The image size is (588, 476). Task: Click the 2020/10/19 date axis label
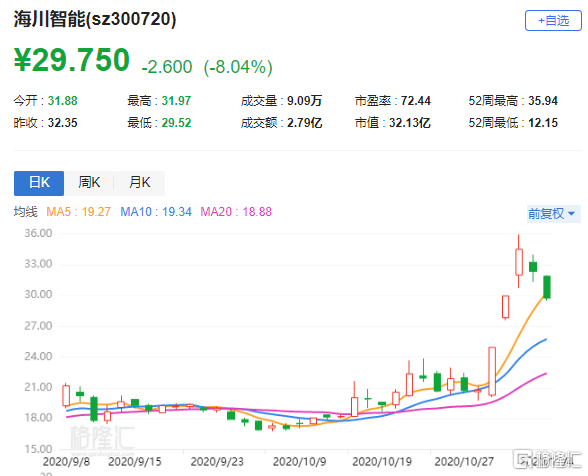pos(382,461)
